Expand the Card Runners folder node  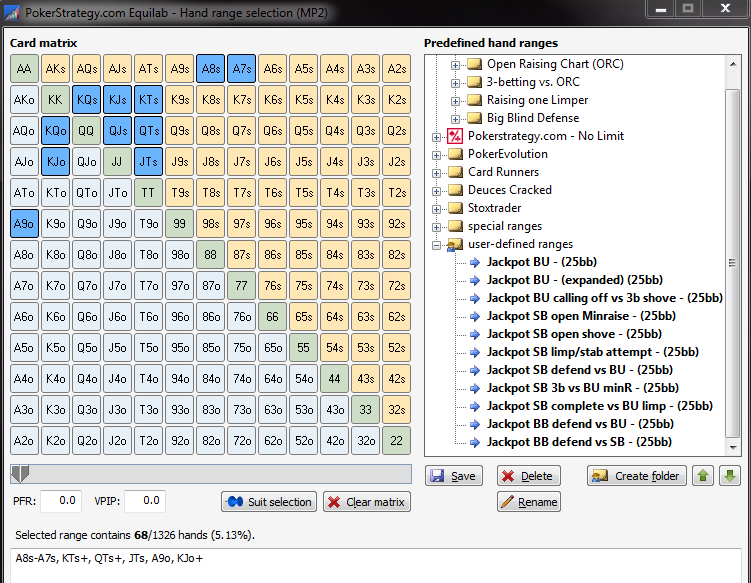[x=436, y=173]
